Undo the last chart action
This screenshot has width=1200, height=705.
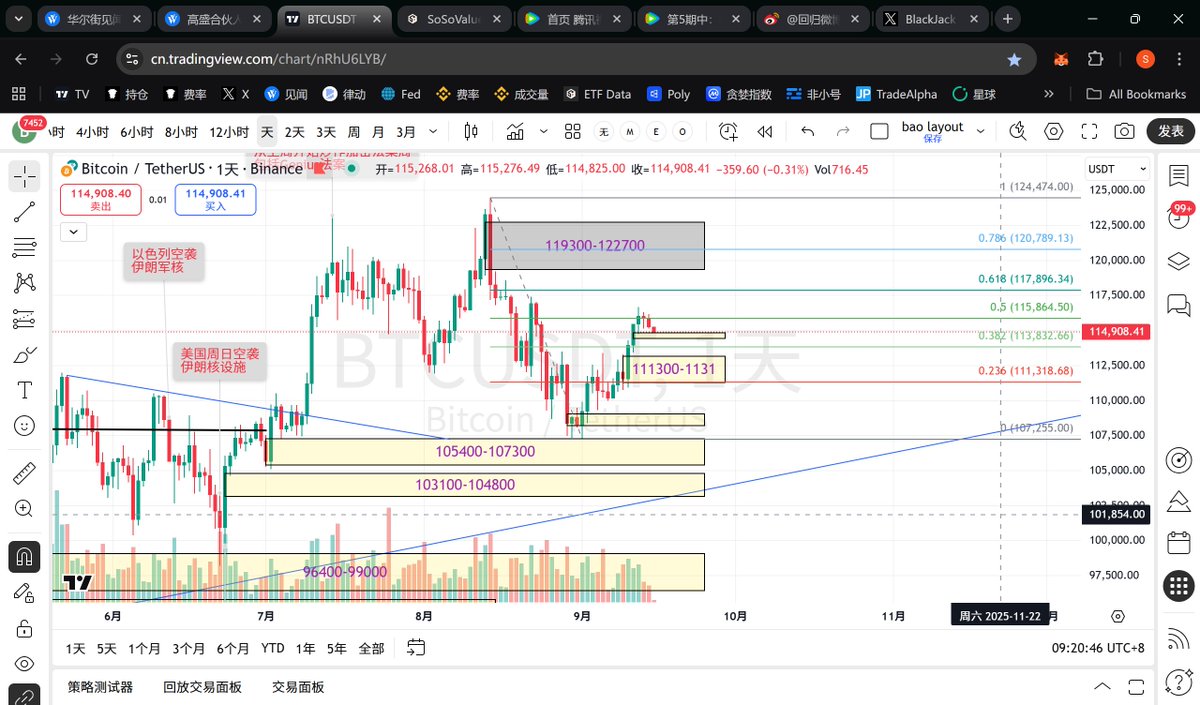pyautogui.click(x=808, y=131)
